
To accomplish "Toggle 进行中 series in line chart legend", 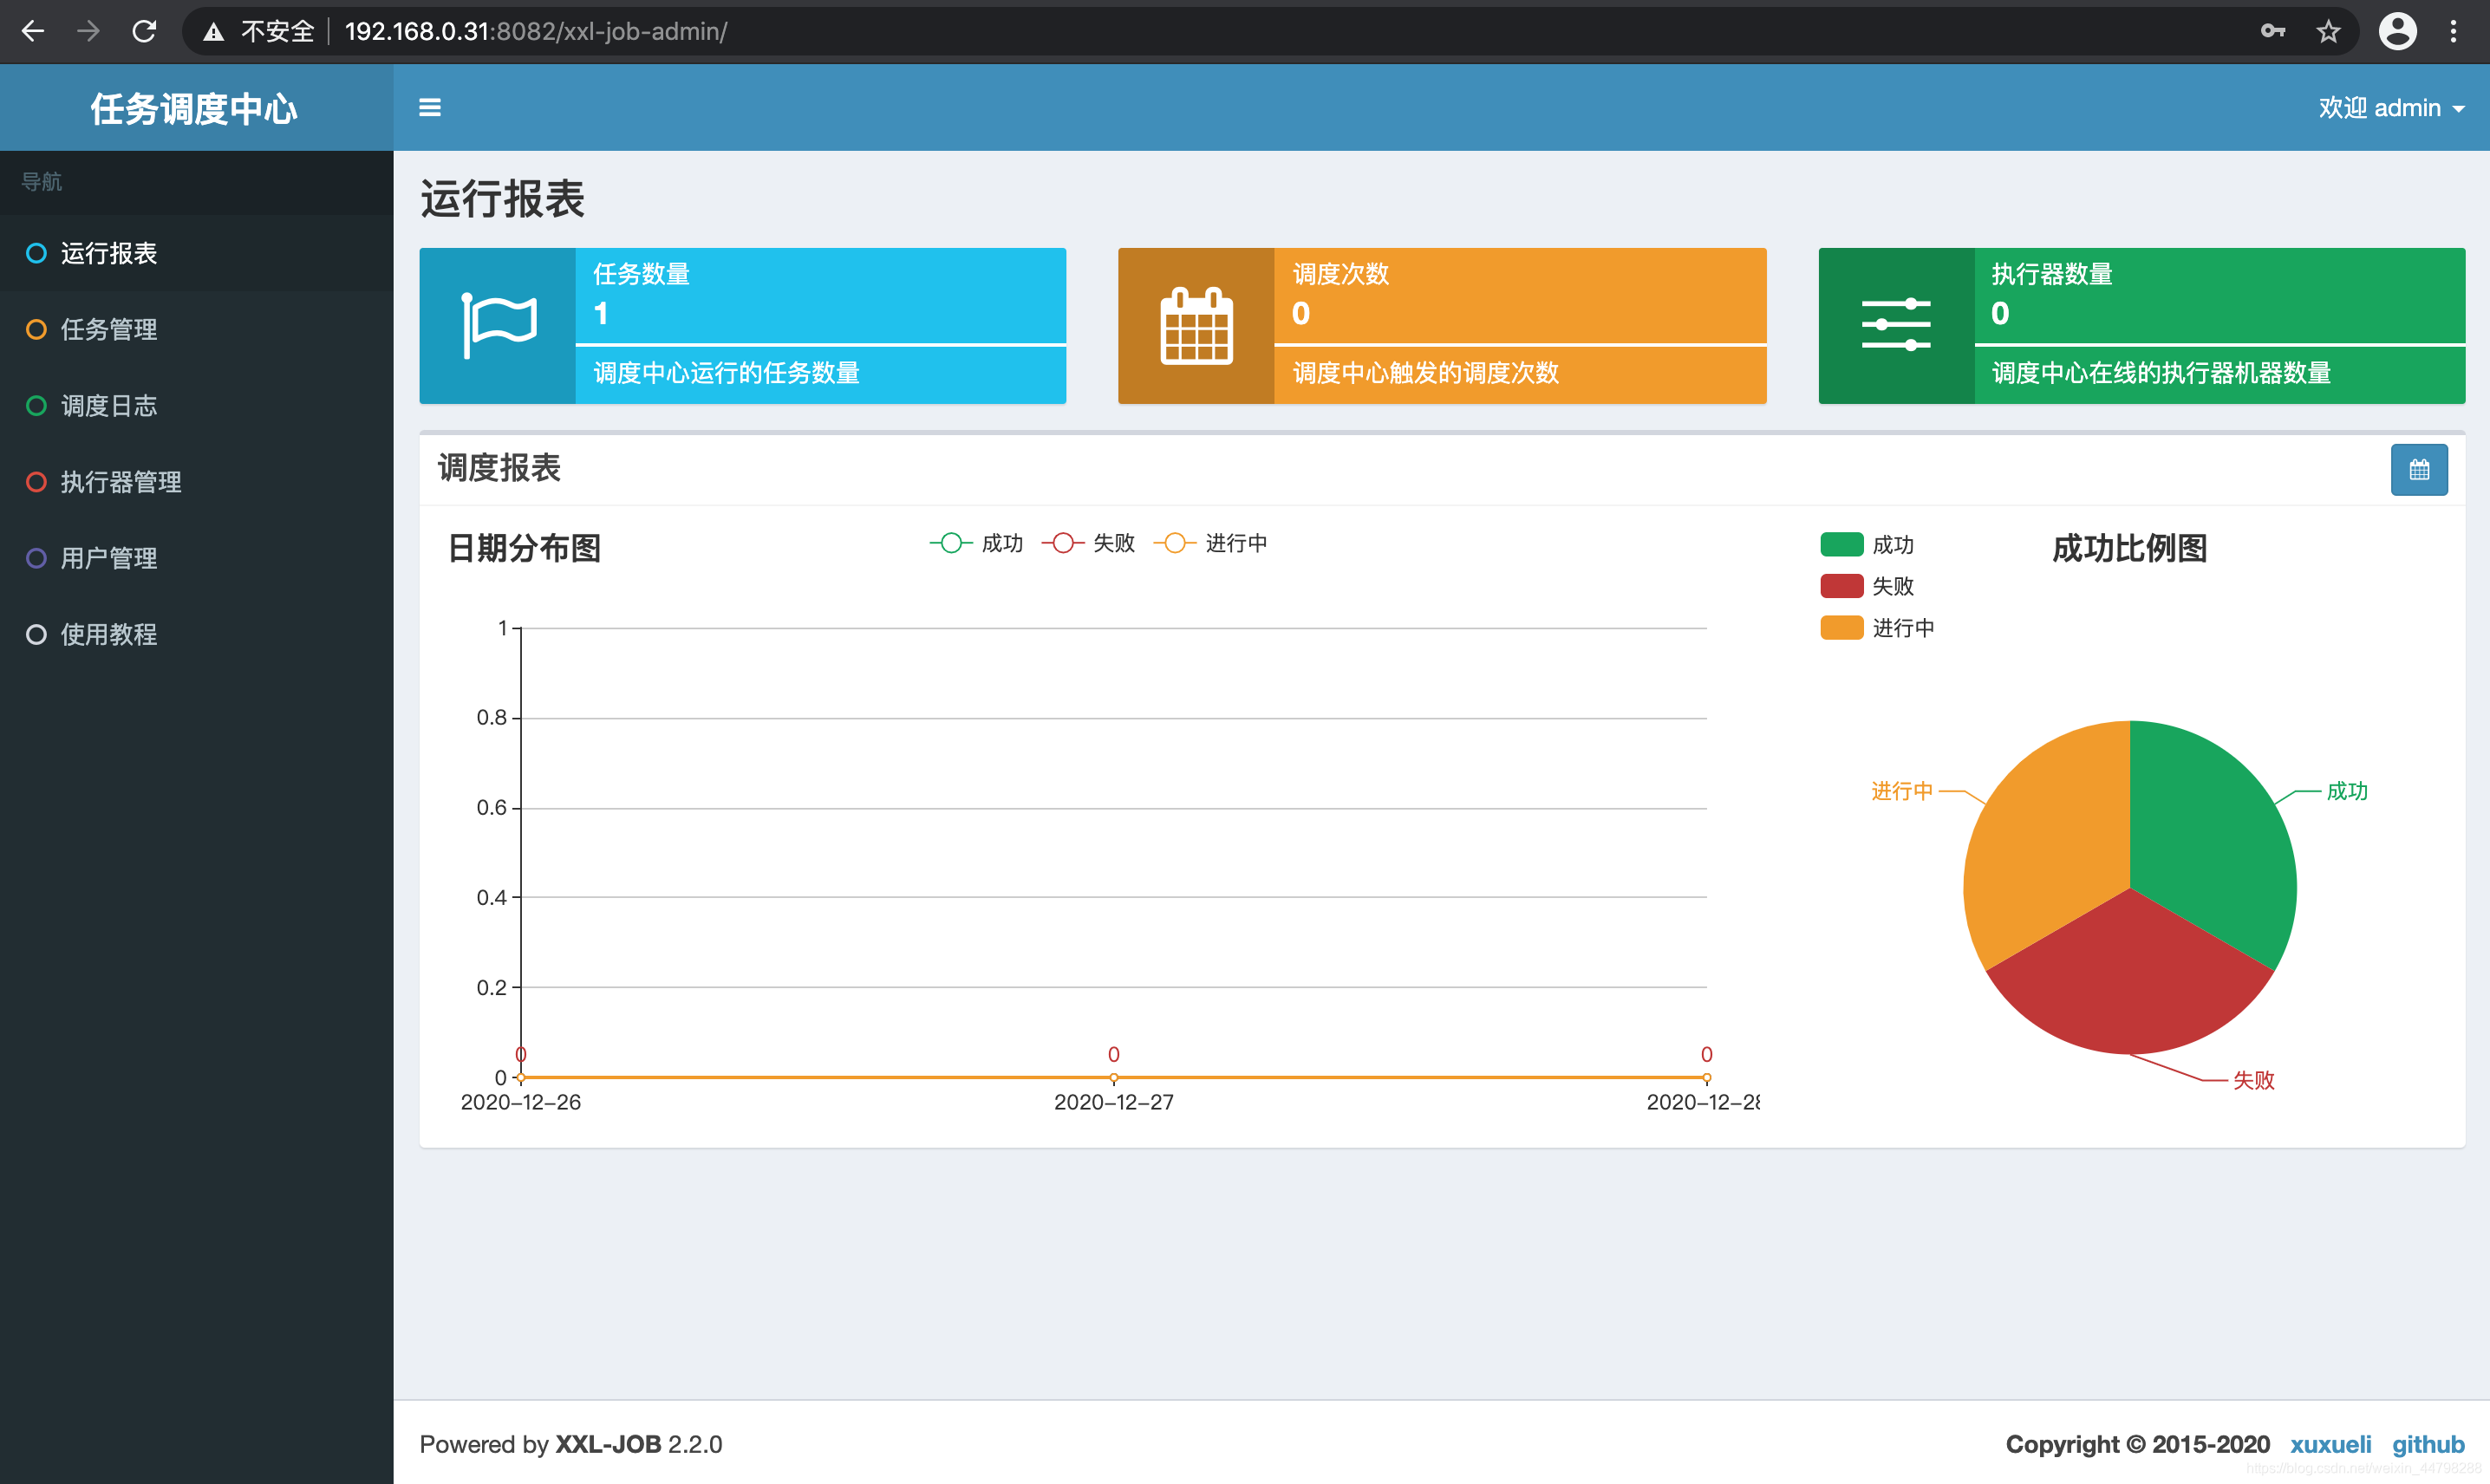I will [x=1210, y=542].
